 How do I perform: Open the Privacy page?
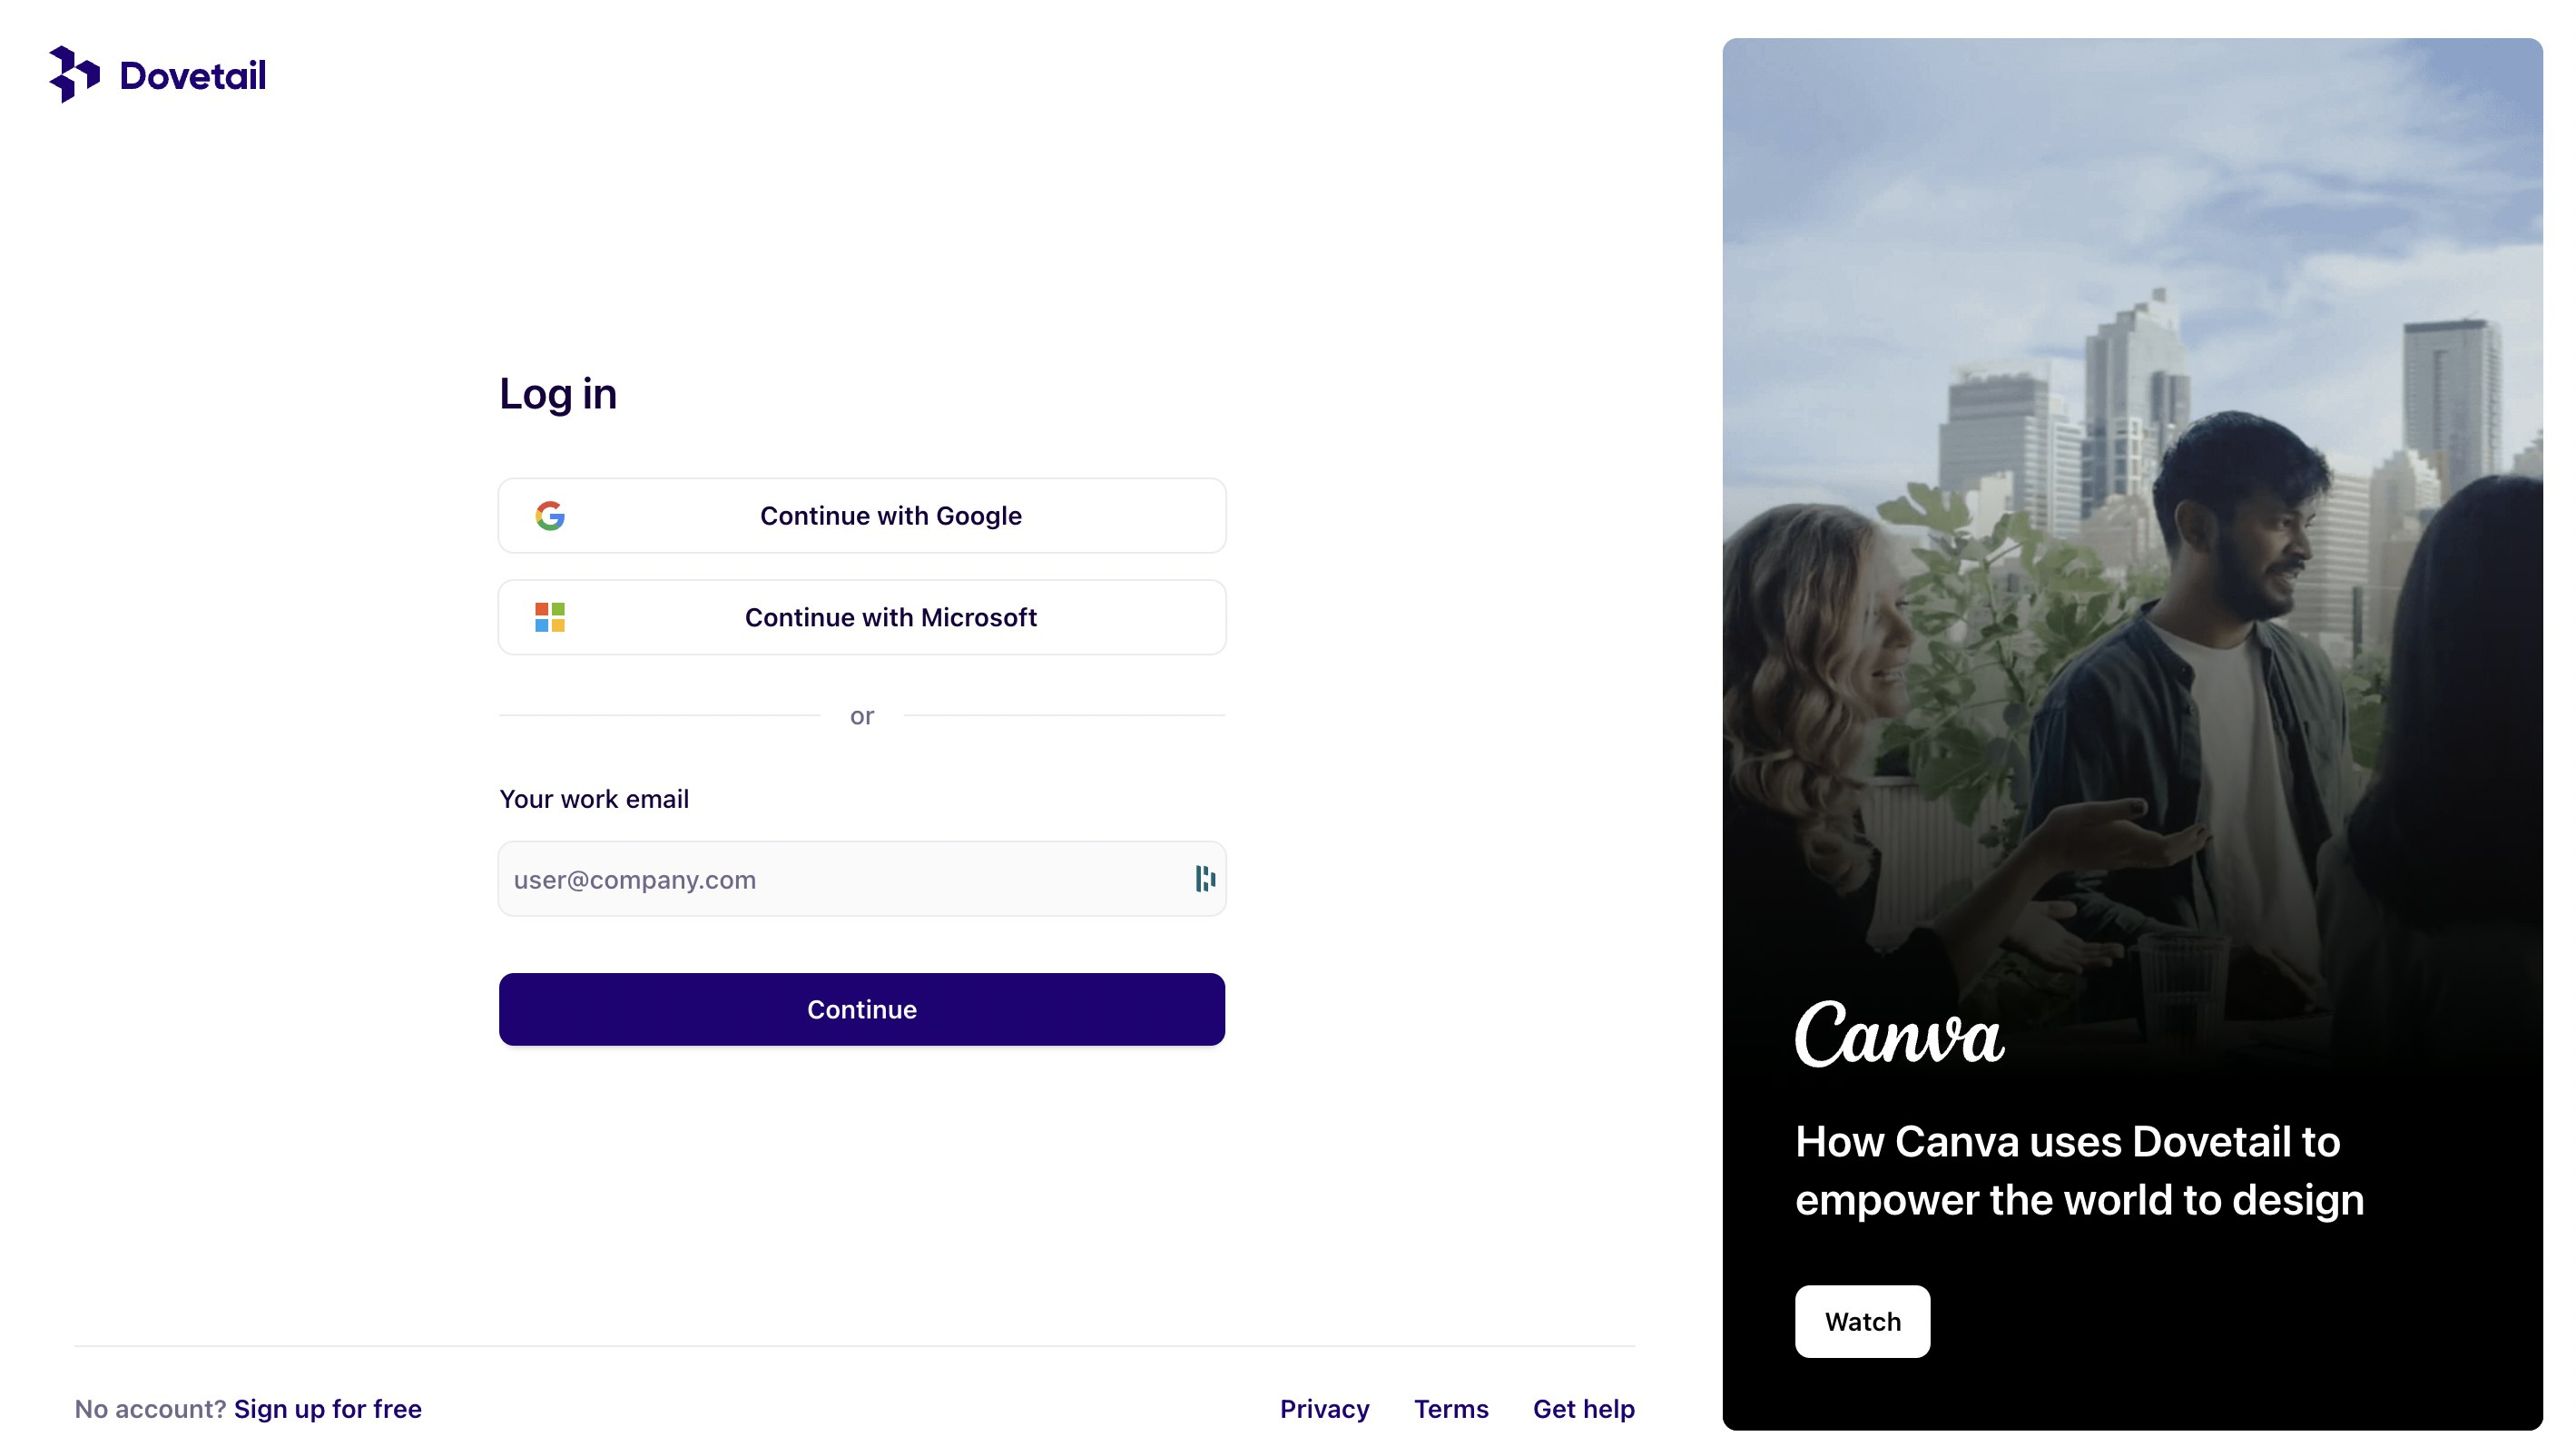tap(1324, 1408)
